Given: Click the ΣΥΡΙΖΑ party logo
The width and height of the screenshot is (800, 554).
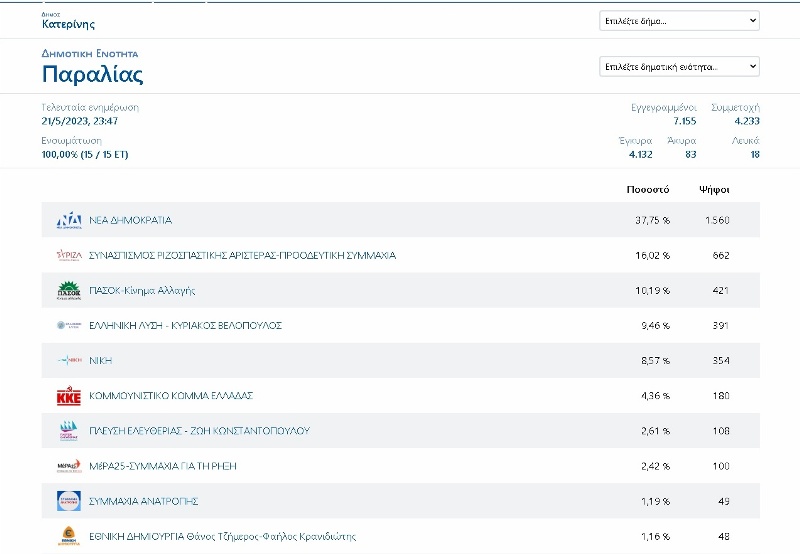Looking at the screenshot, I should [69, 255].
